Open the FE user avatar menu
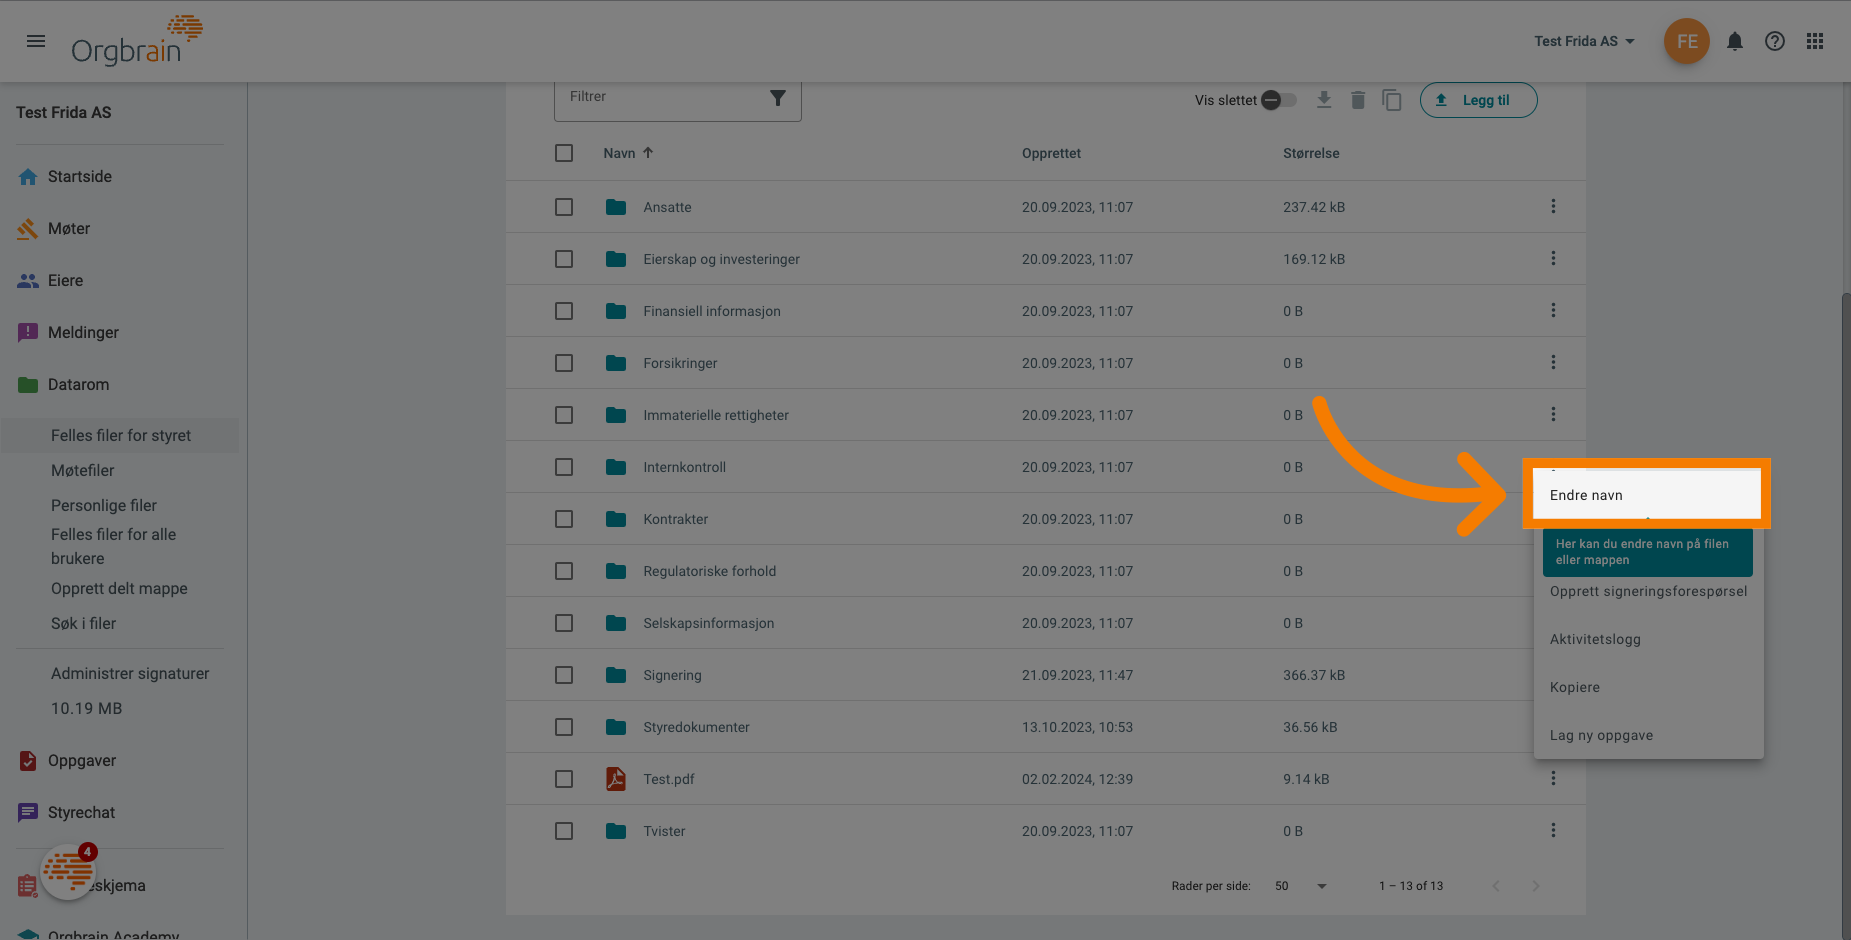This screenshot has height=940, width=1851. pos(1687,41)
